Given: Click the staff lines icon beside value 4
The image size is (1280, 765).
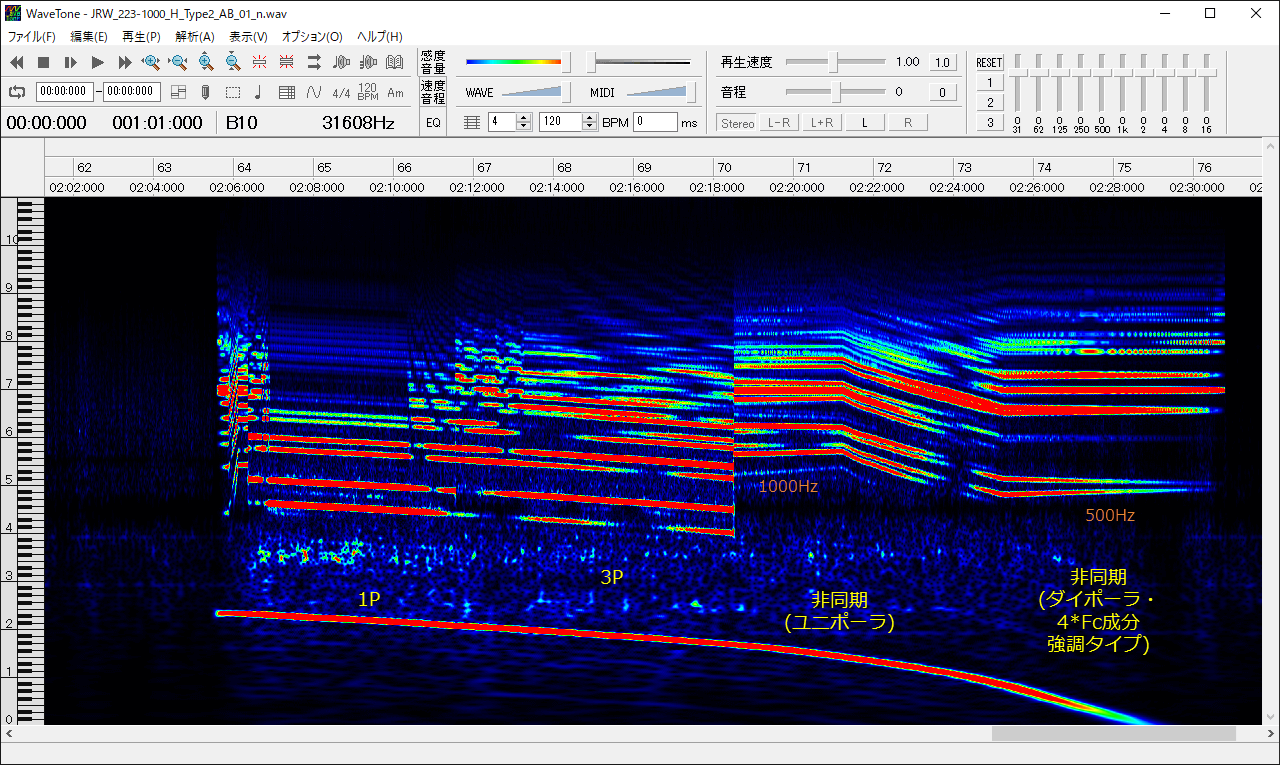Looking at the screenshot, I should 472,122.
